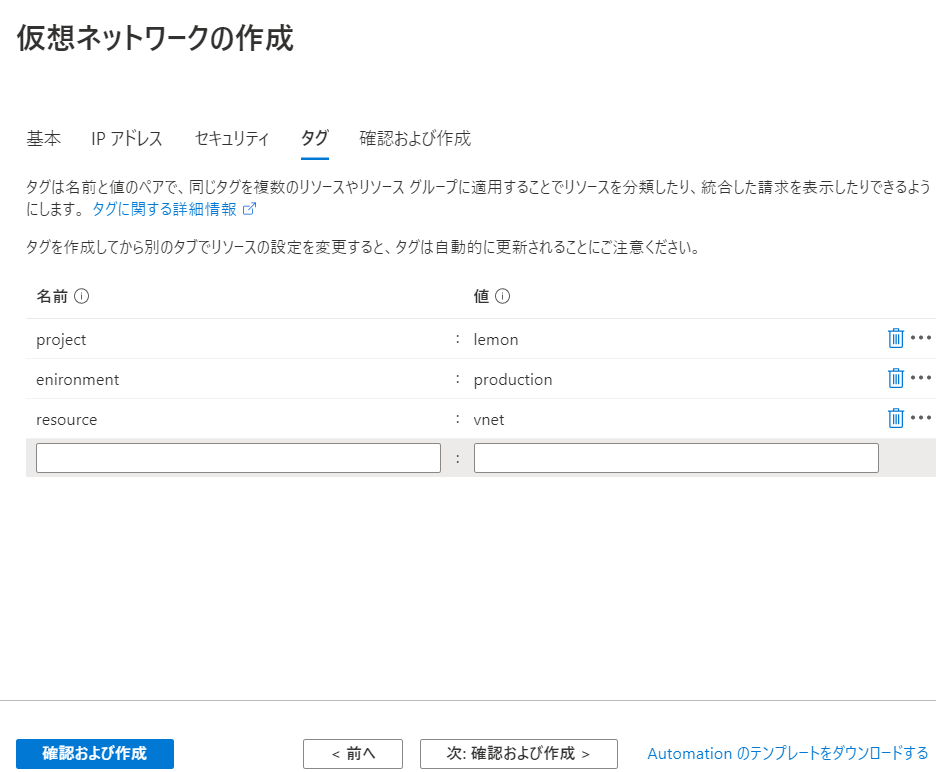This screenshot has width=936, height=772.
Task: Show info tooltip next to 名前 header
Action: point(81,296)
